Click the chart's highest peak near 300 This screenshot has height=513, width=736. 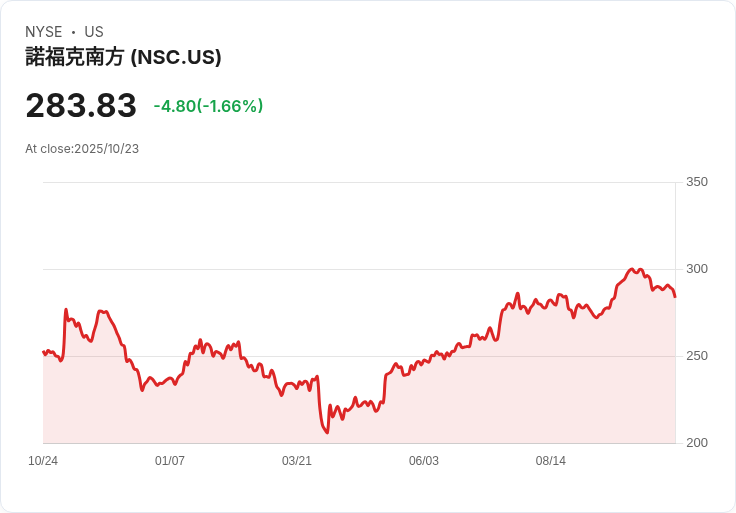coord(632,269)
